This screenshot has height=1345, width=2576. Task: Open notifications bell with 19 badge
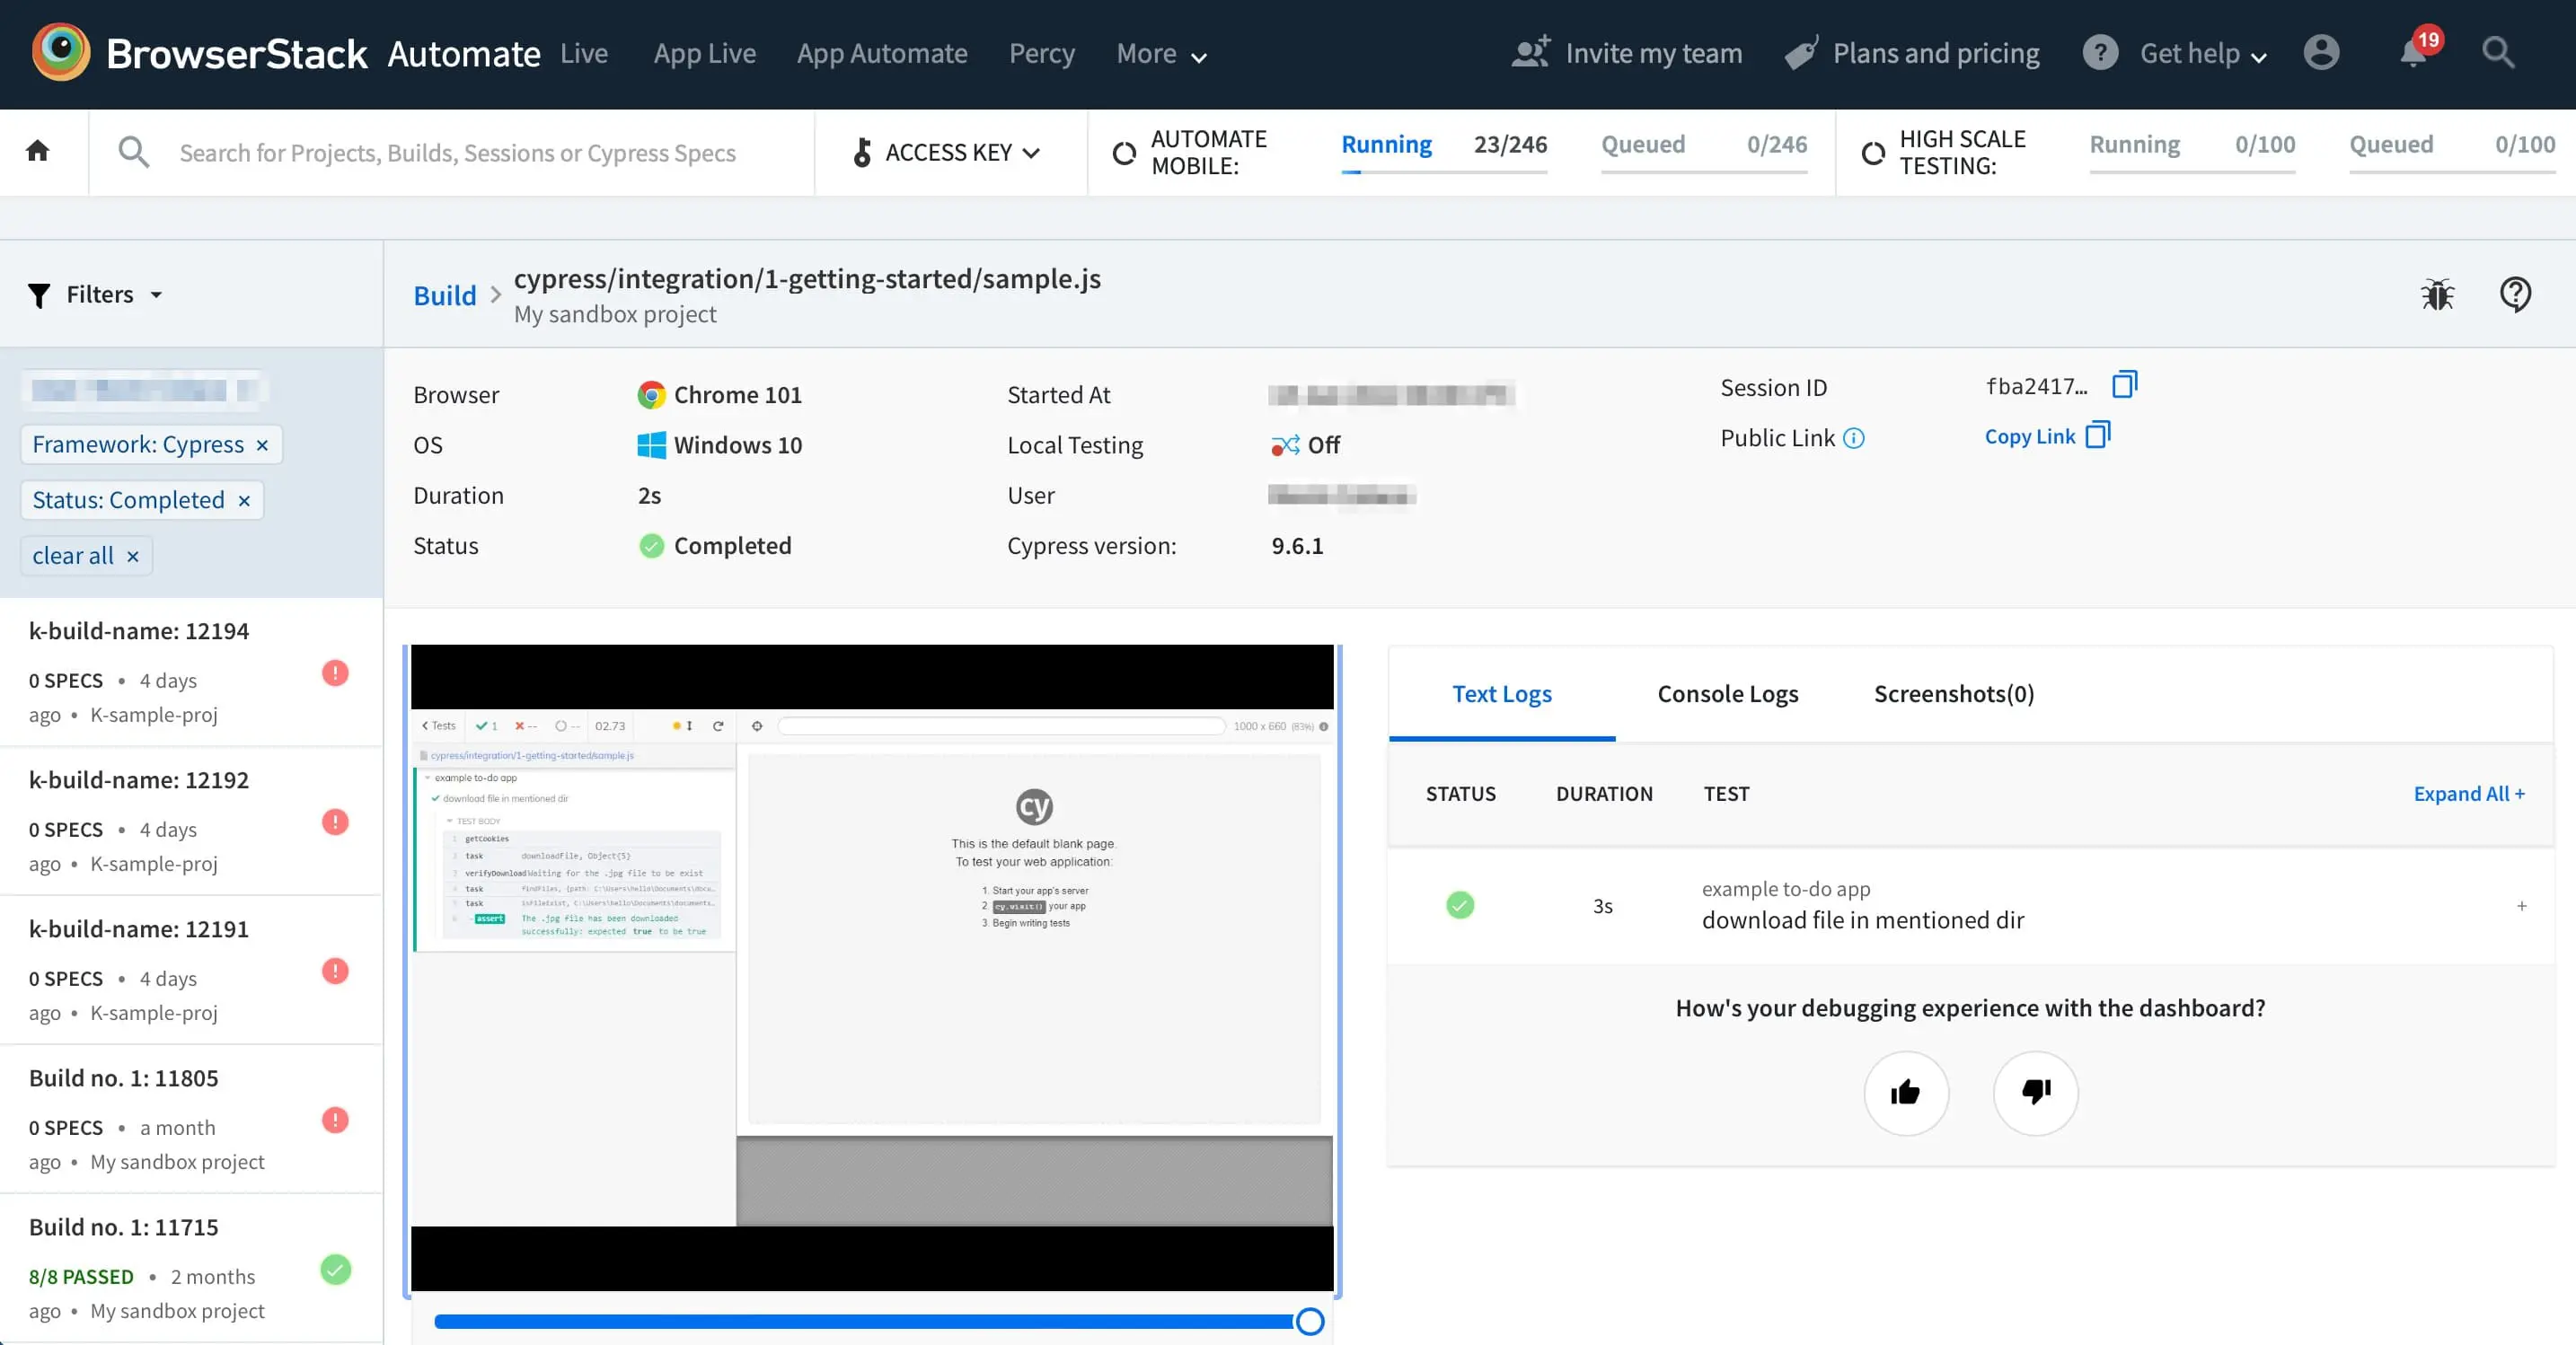2413,53
